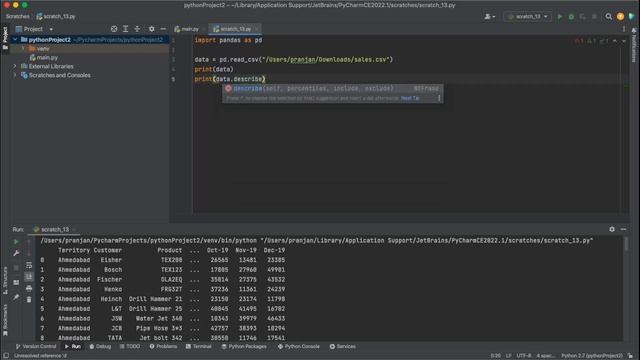Open the Code With Me user icon
This screenshot has height=360, width=640.
489,17
